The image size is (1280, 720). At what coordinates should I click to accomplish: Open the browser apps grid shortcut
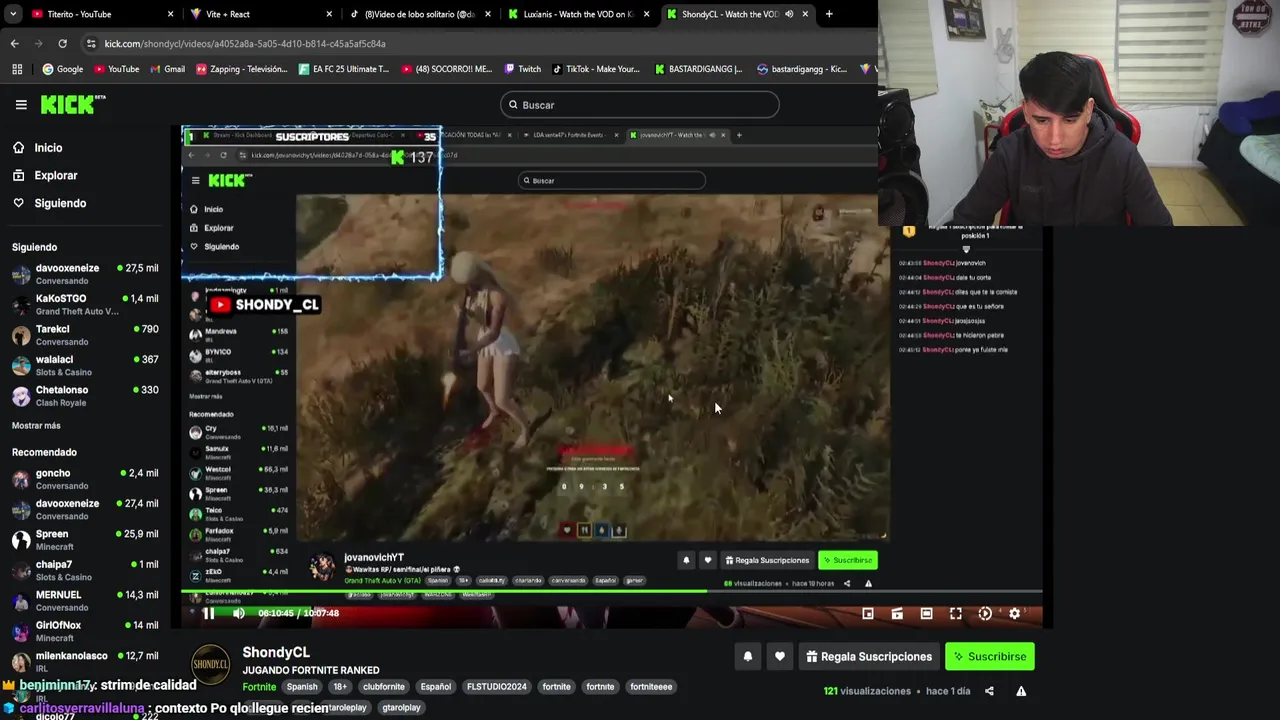[x=17, y=69]
